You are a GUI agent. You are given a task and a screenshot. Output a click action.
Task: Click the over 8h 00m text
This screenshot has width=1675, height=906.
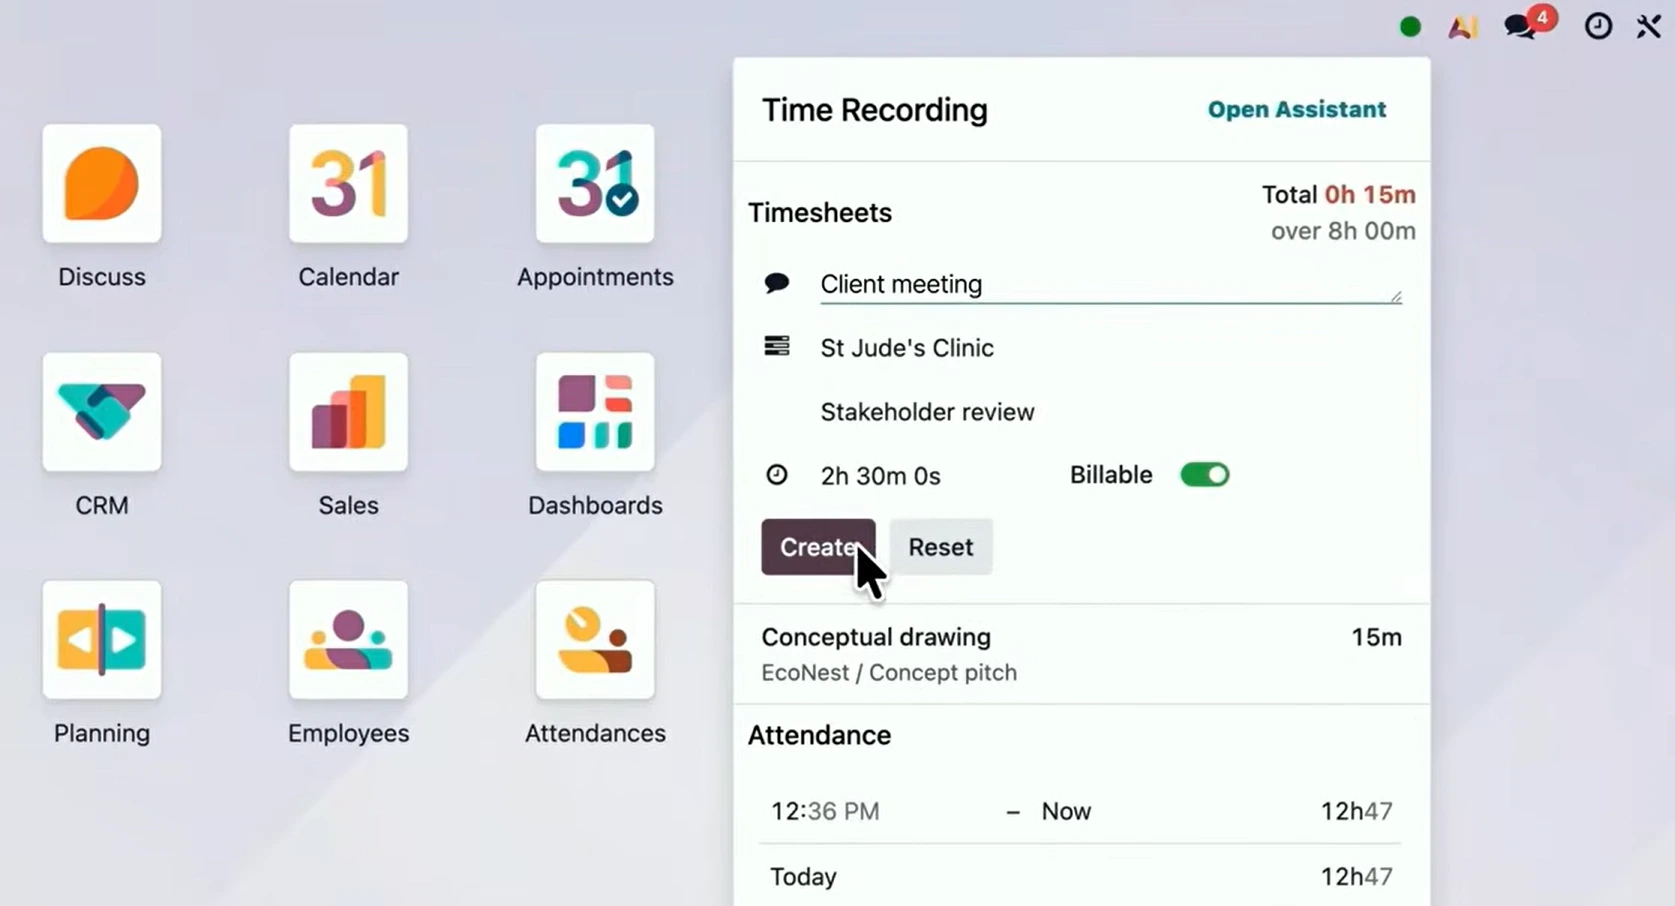pos(1343,231)
